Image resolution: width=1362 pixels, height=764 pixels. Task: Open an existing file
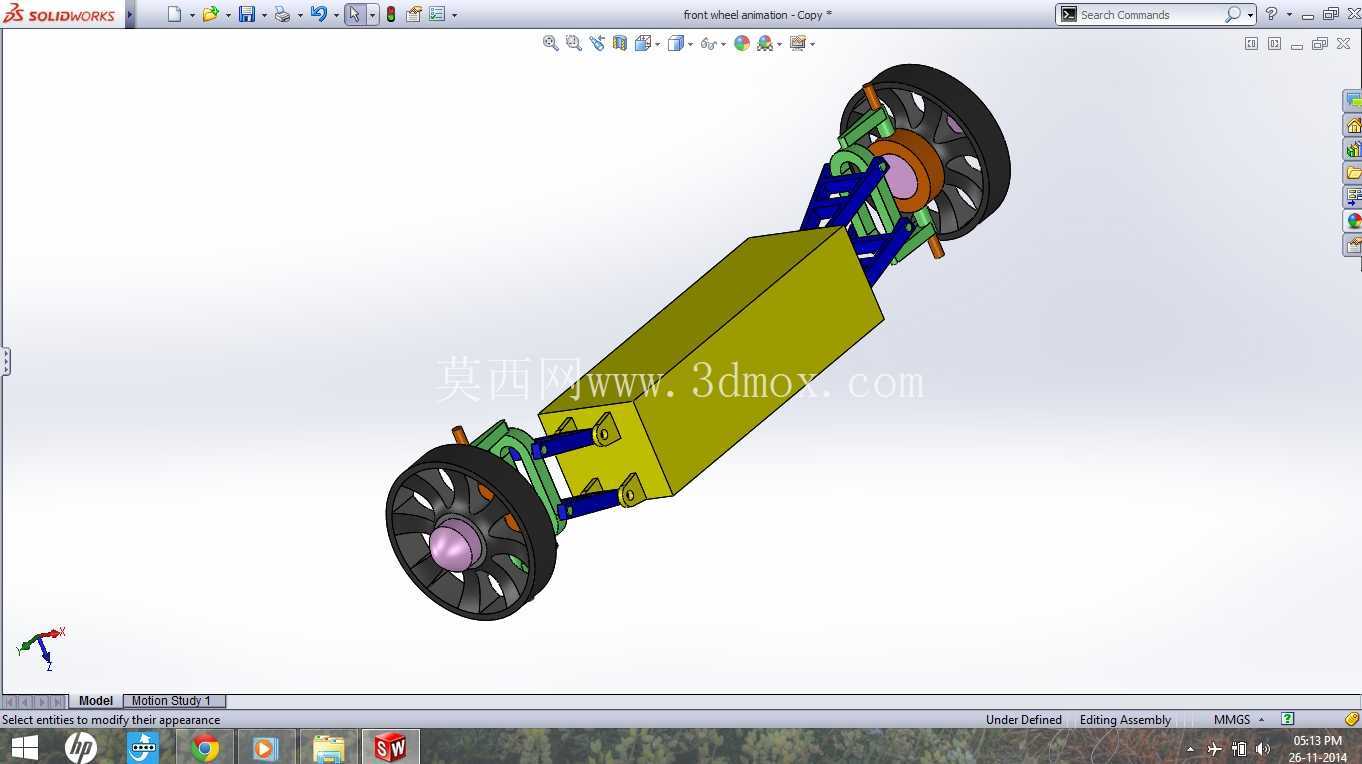coord(210,14)
